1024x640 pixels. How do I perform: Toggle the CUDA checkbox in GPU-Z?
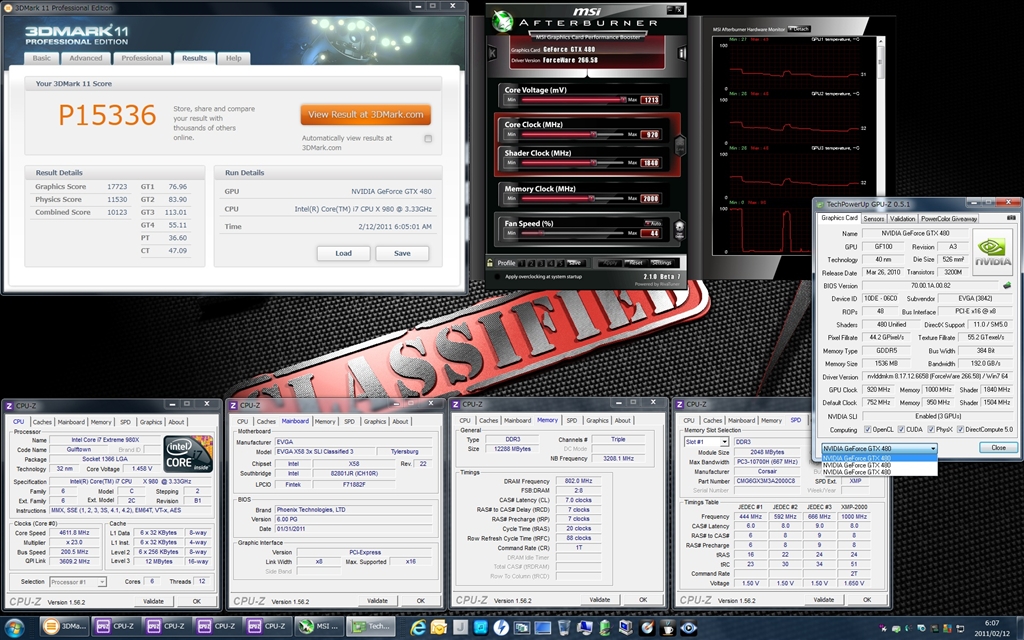(x=902, y=429)
